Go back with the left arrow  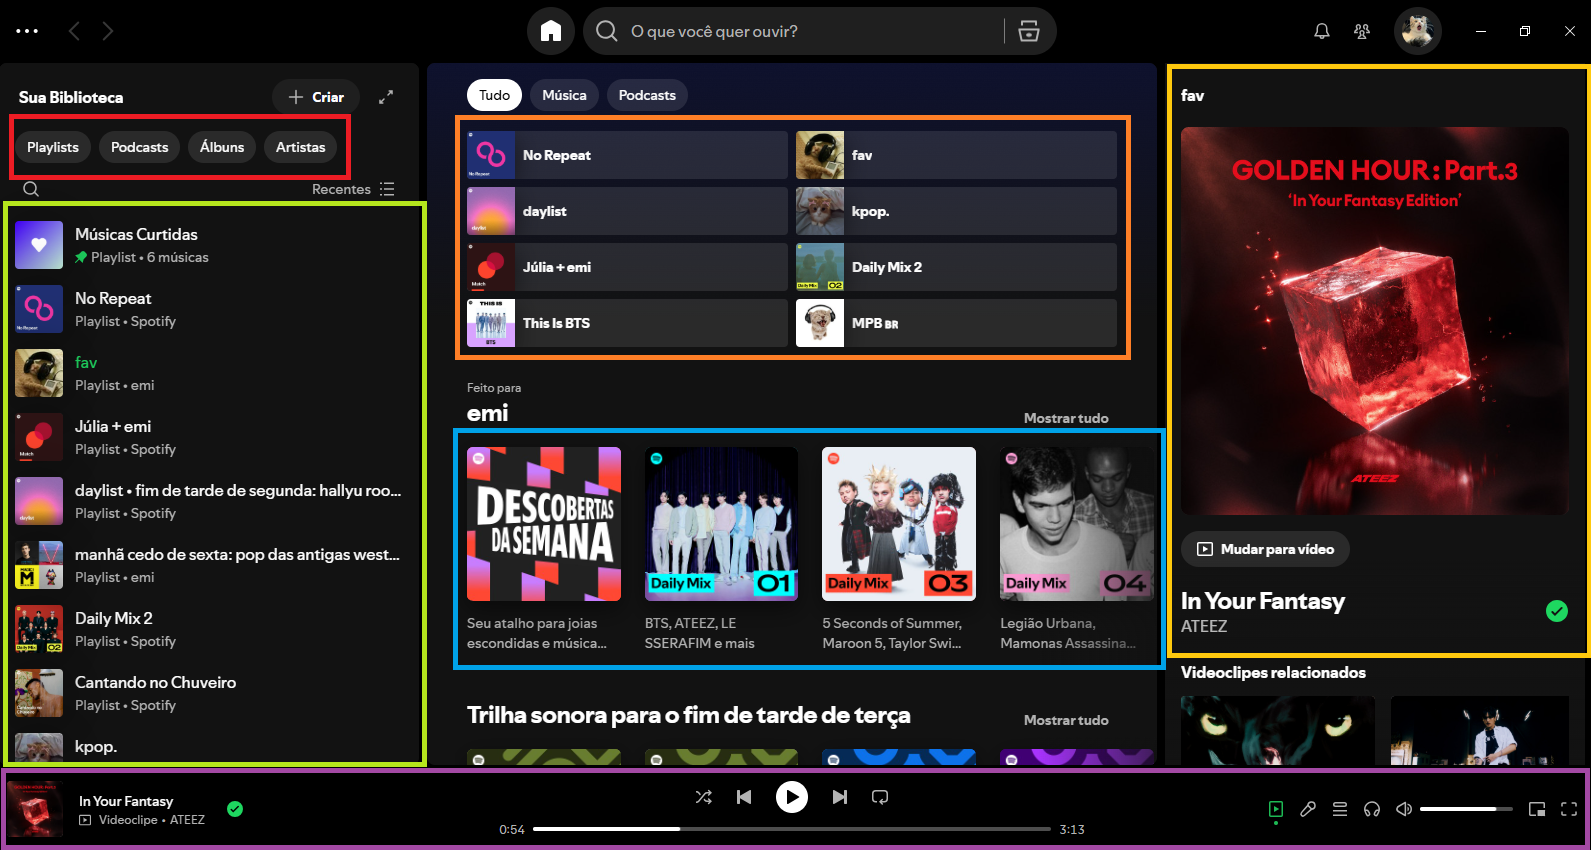coord(74,31)
